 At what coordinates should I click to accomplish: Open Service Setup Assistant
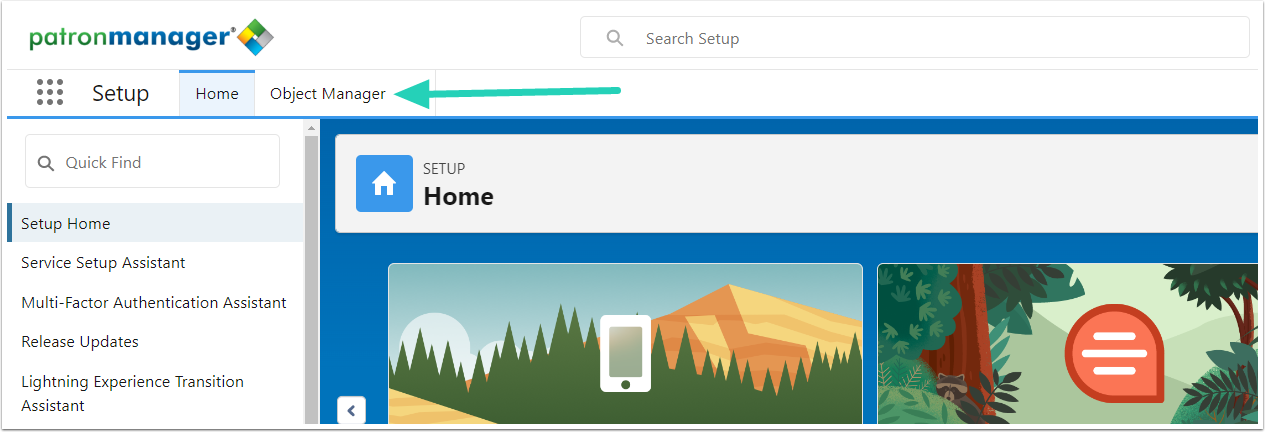(155, 263)
